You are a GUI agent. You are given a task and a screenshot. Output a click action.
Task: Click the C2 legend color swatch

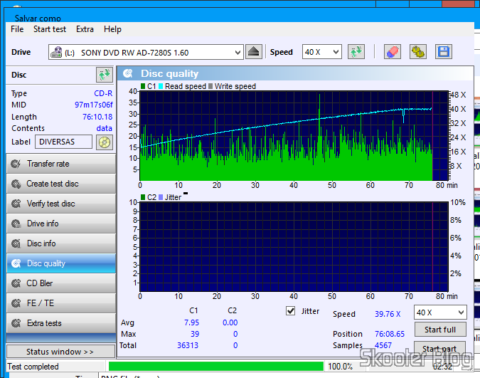tap(143, 197)
